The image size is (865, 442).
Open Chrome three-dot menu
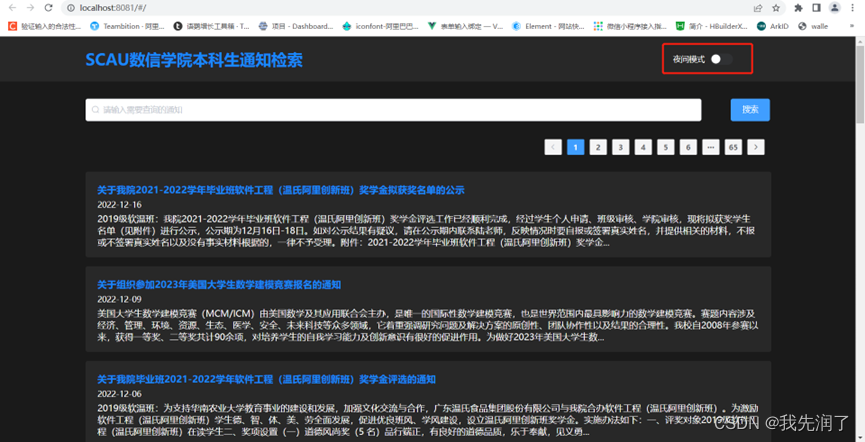click(853, 8)
